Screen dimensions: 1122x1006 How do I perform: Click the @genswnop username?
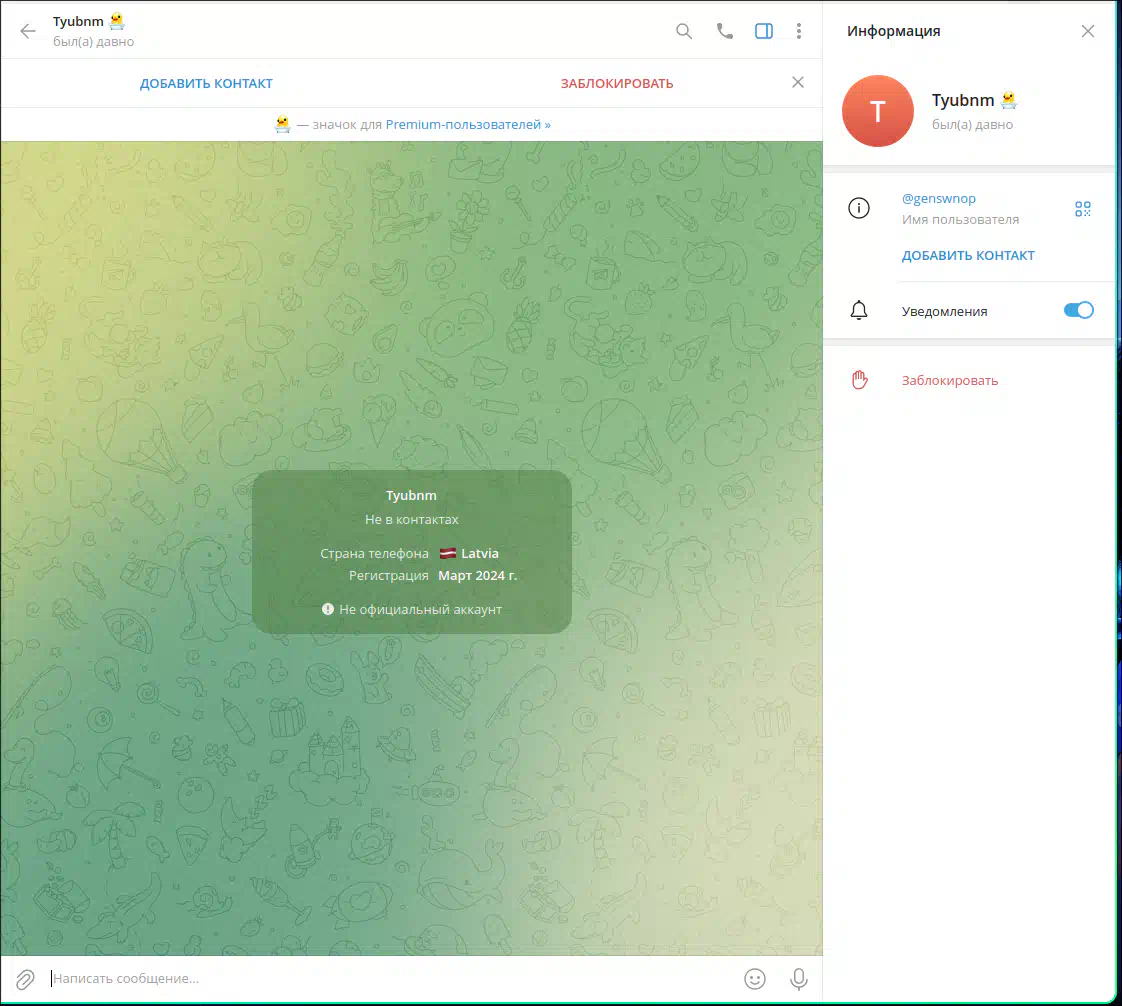939,198
